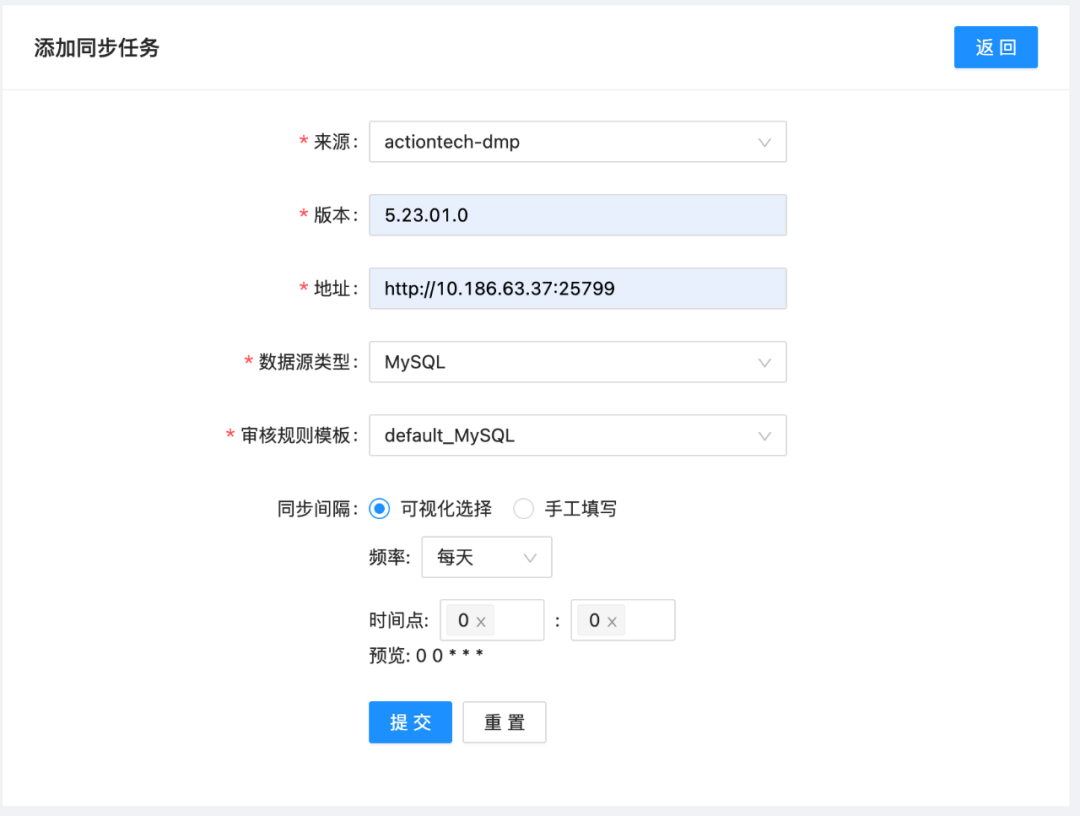Click the 提交 submit button
This screenshot has height=816, width=1080.
pos(410,722)
